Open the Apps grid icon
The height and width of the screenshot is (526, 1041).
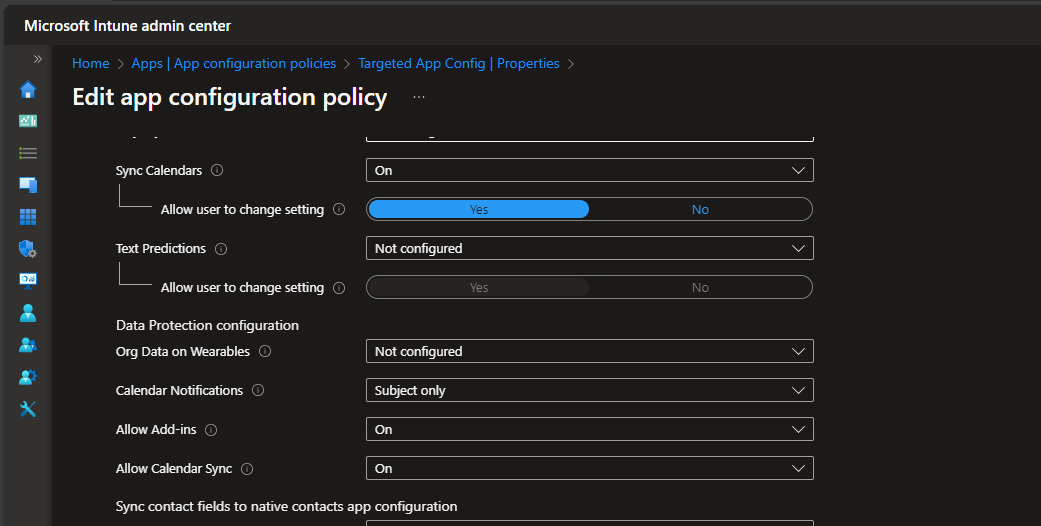pyautogui.click(x=28, y=217)
